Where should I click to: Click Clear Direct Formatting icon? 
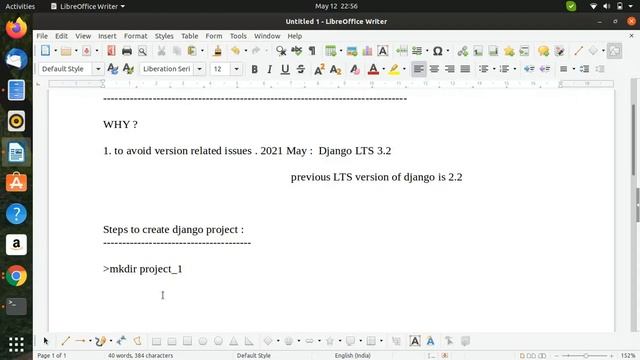(x=354, y=69)
